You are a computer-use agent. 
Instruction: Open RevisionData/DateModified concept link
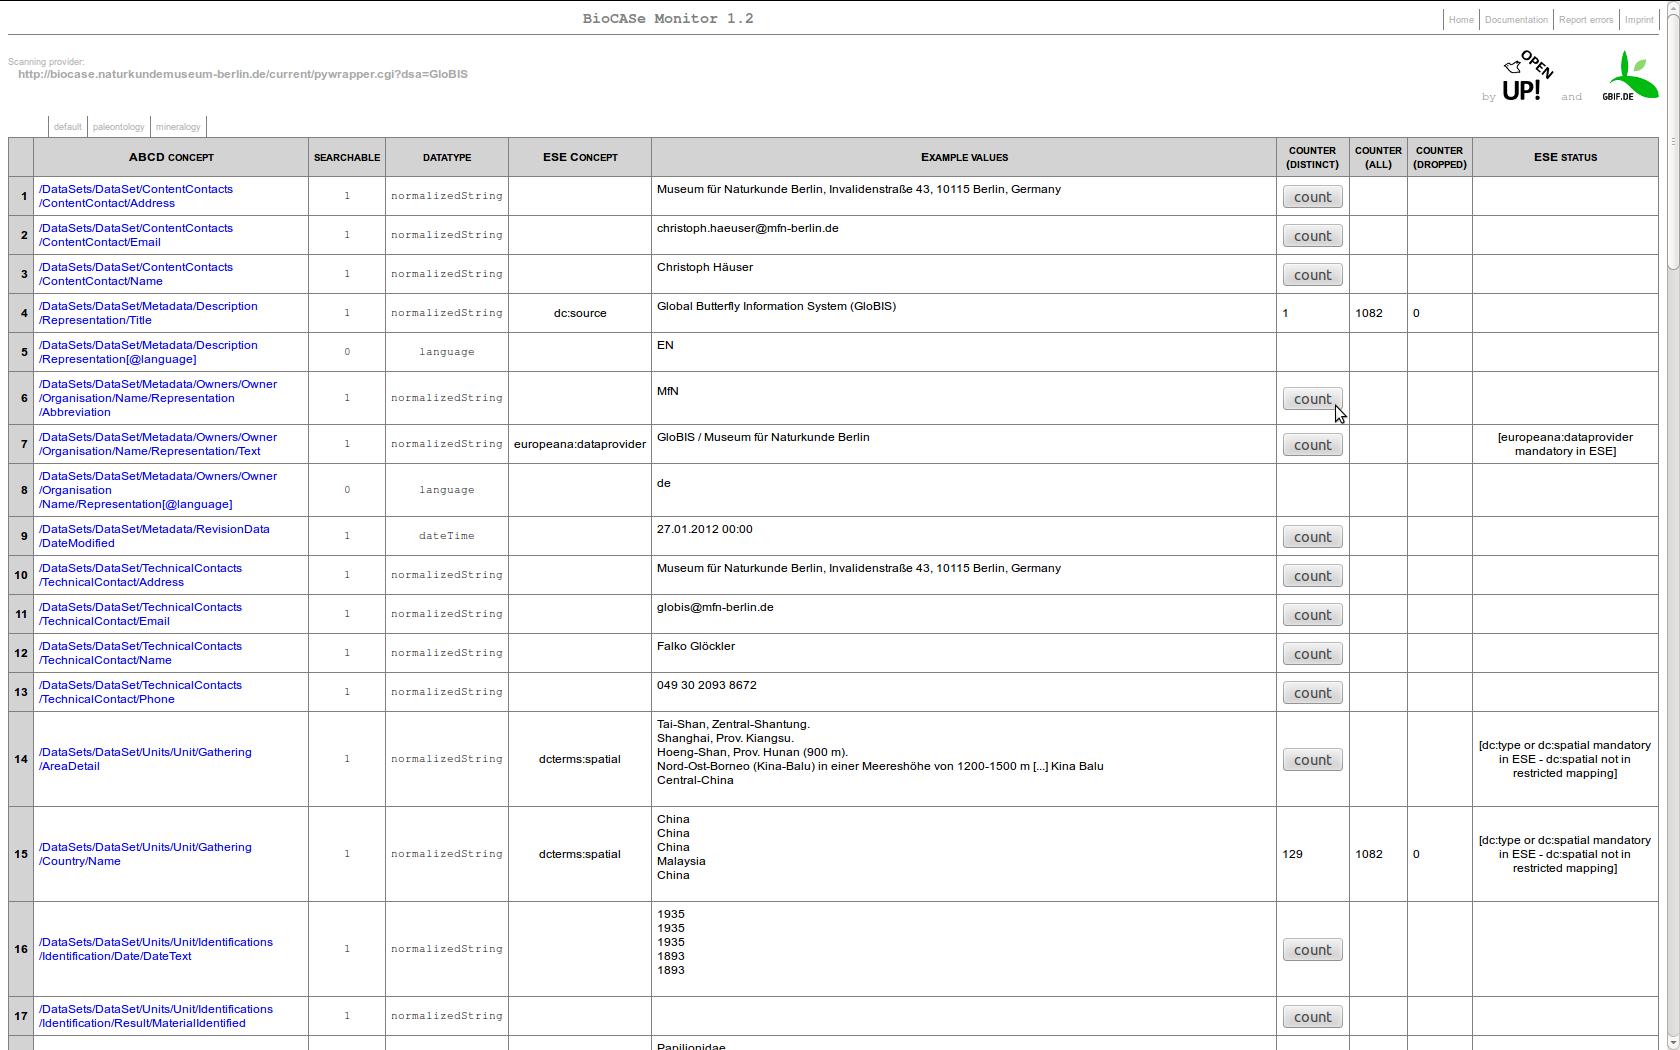[154, 536]
